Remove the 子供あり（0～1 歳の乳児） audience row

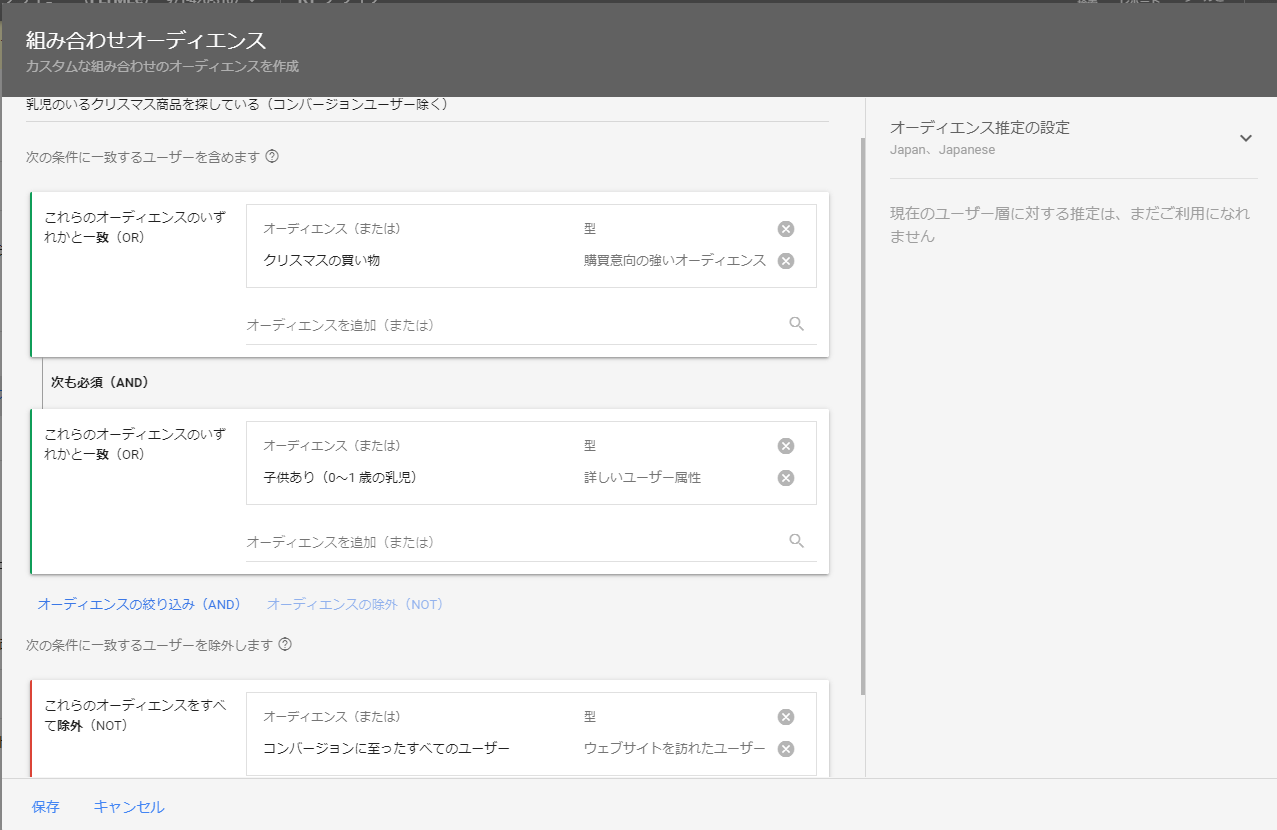click(x=786, y=478)
